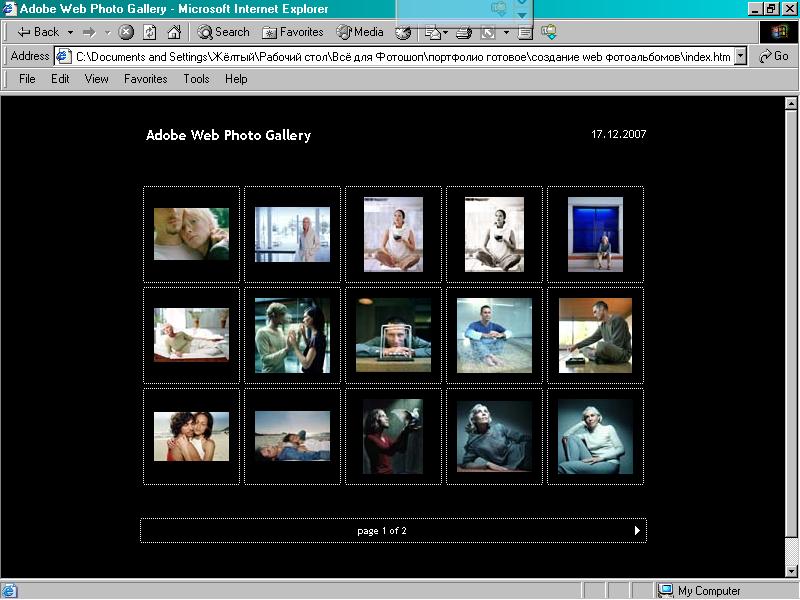Viewport: 800px width, 600px height.
Task: Go to the Home page icon
Action: coord(174,32)
